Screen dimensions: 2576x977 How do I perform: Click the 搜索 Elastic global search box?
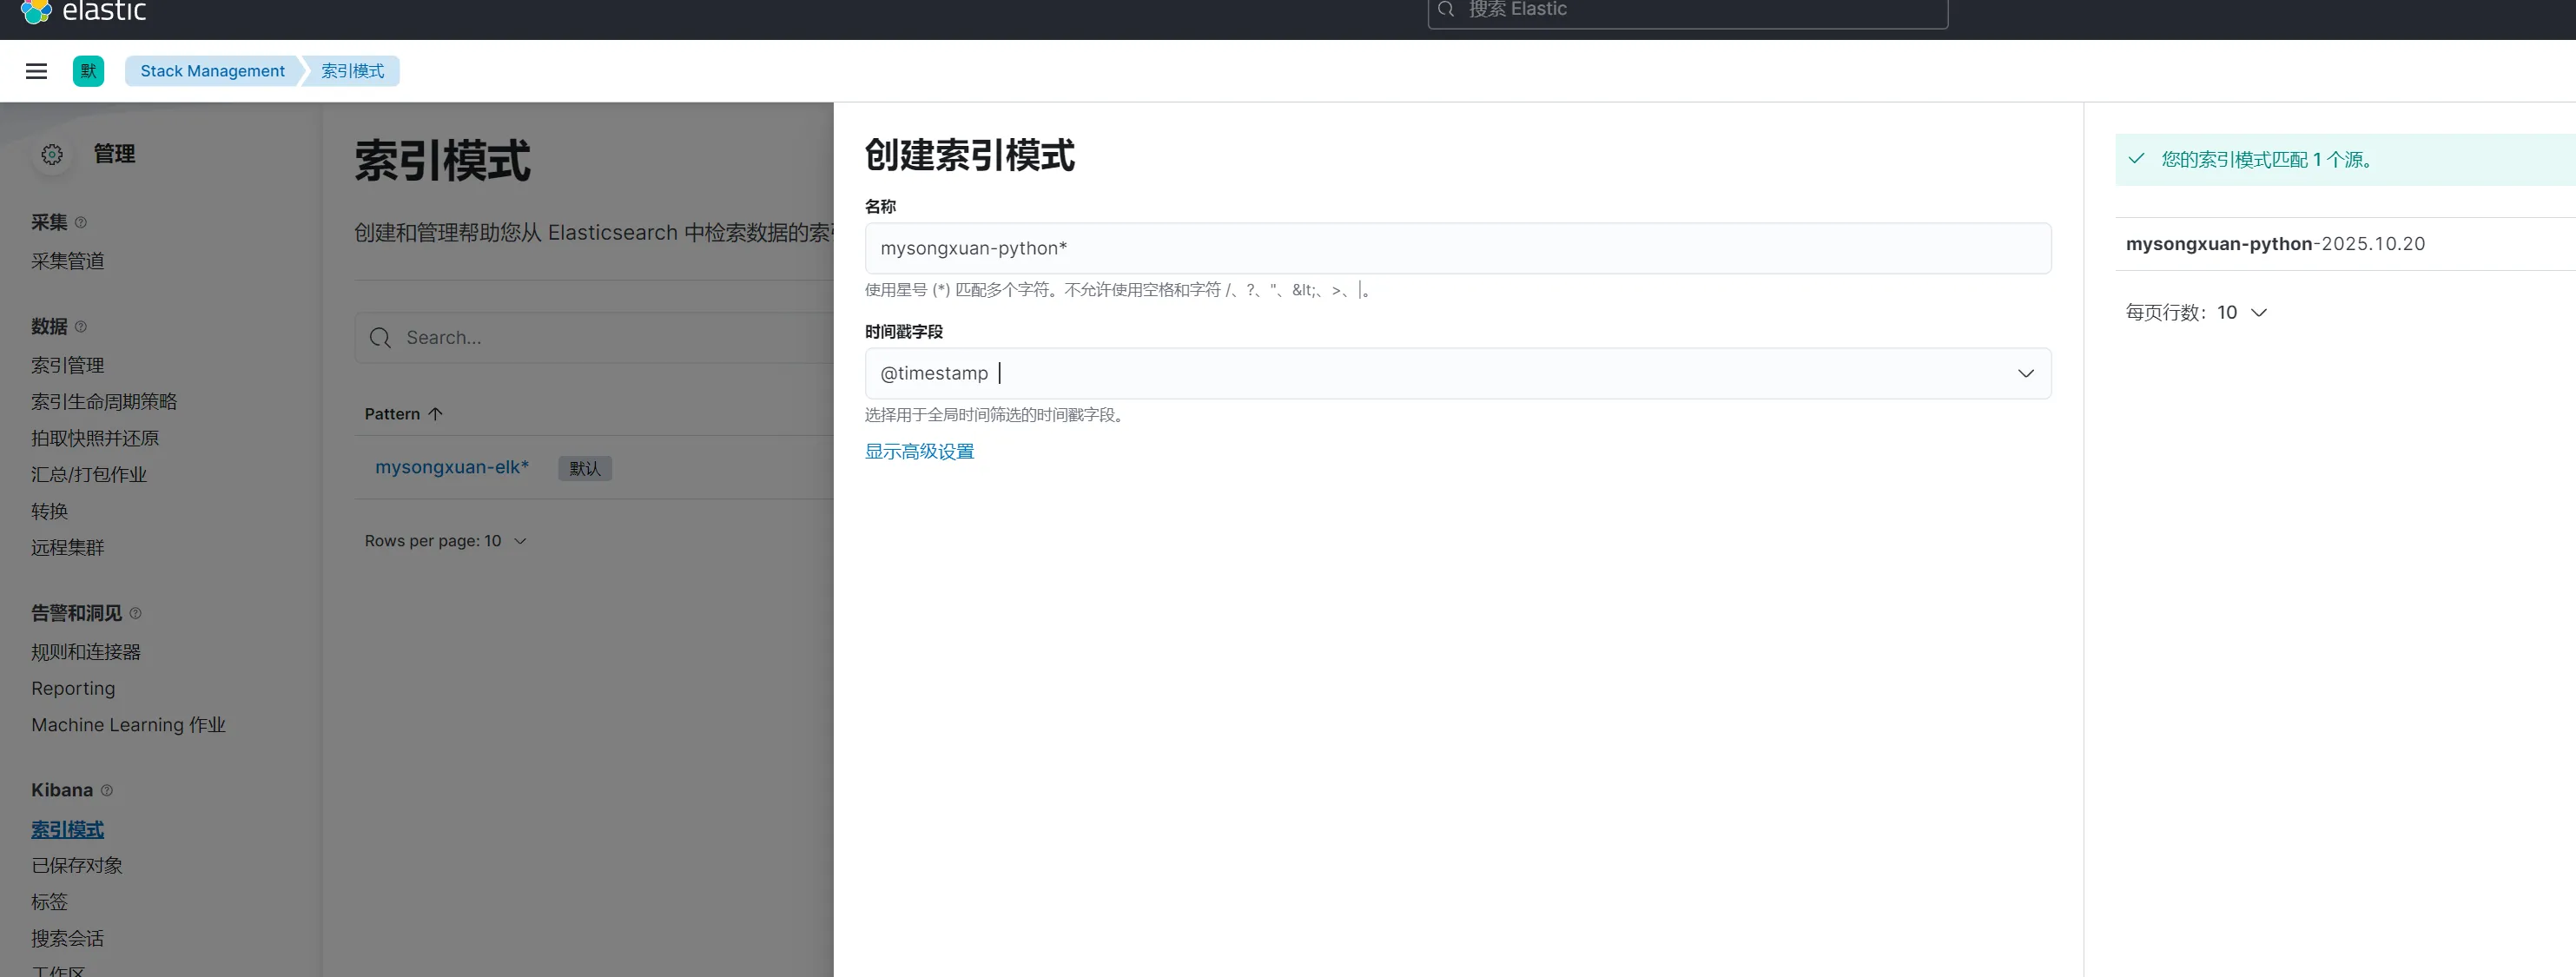[1687, 10]
